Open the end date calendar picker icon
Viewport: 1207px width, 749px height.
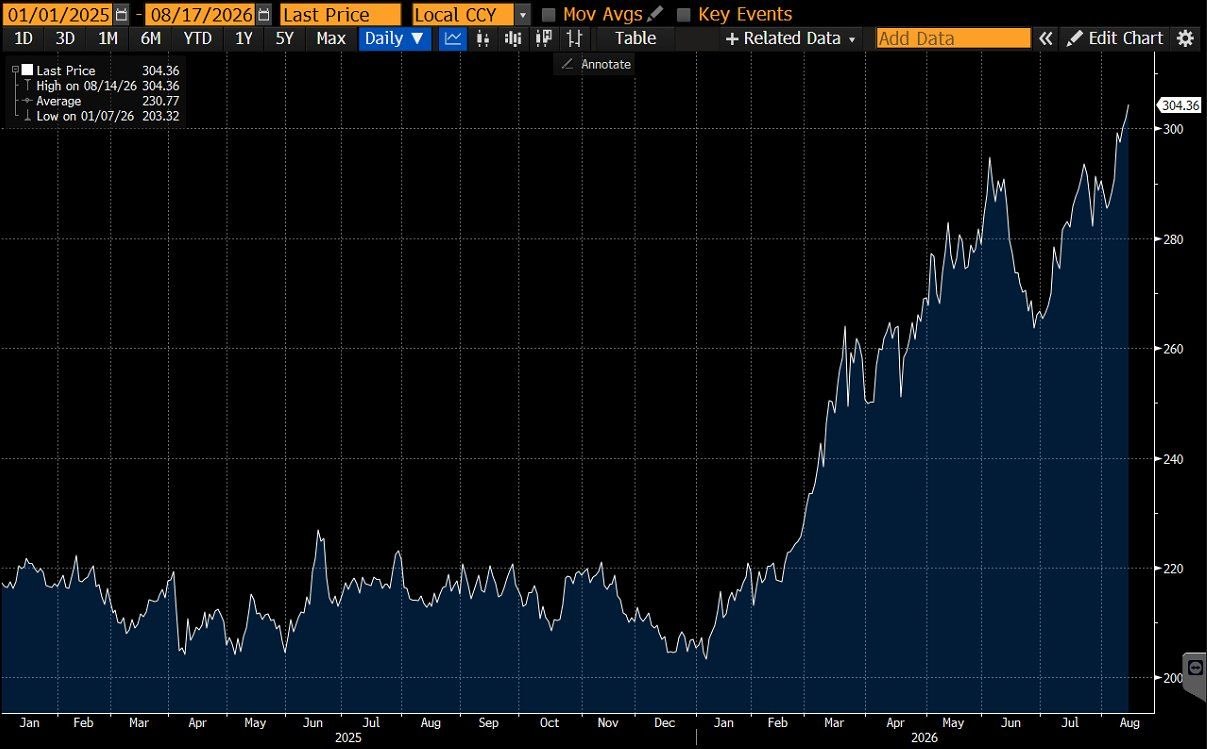(x=263, y=14)
